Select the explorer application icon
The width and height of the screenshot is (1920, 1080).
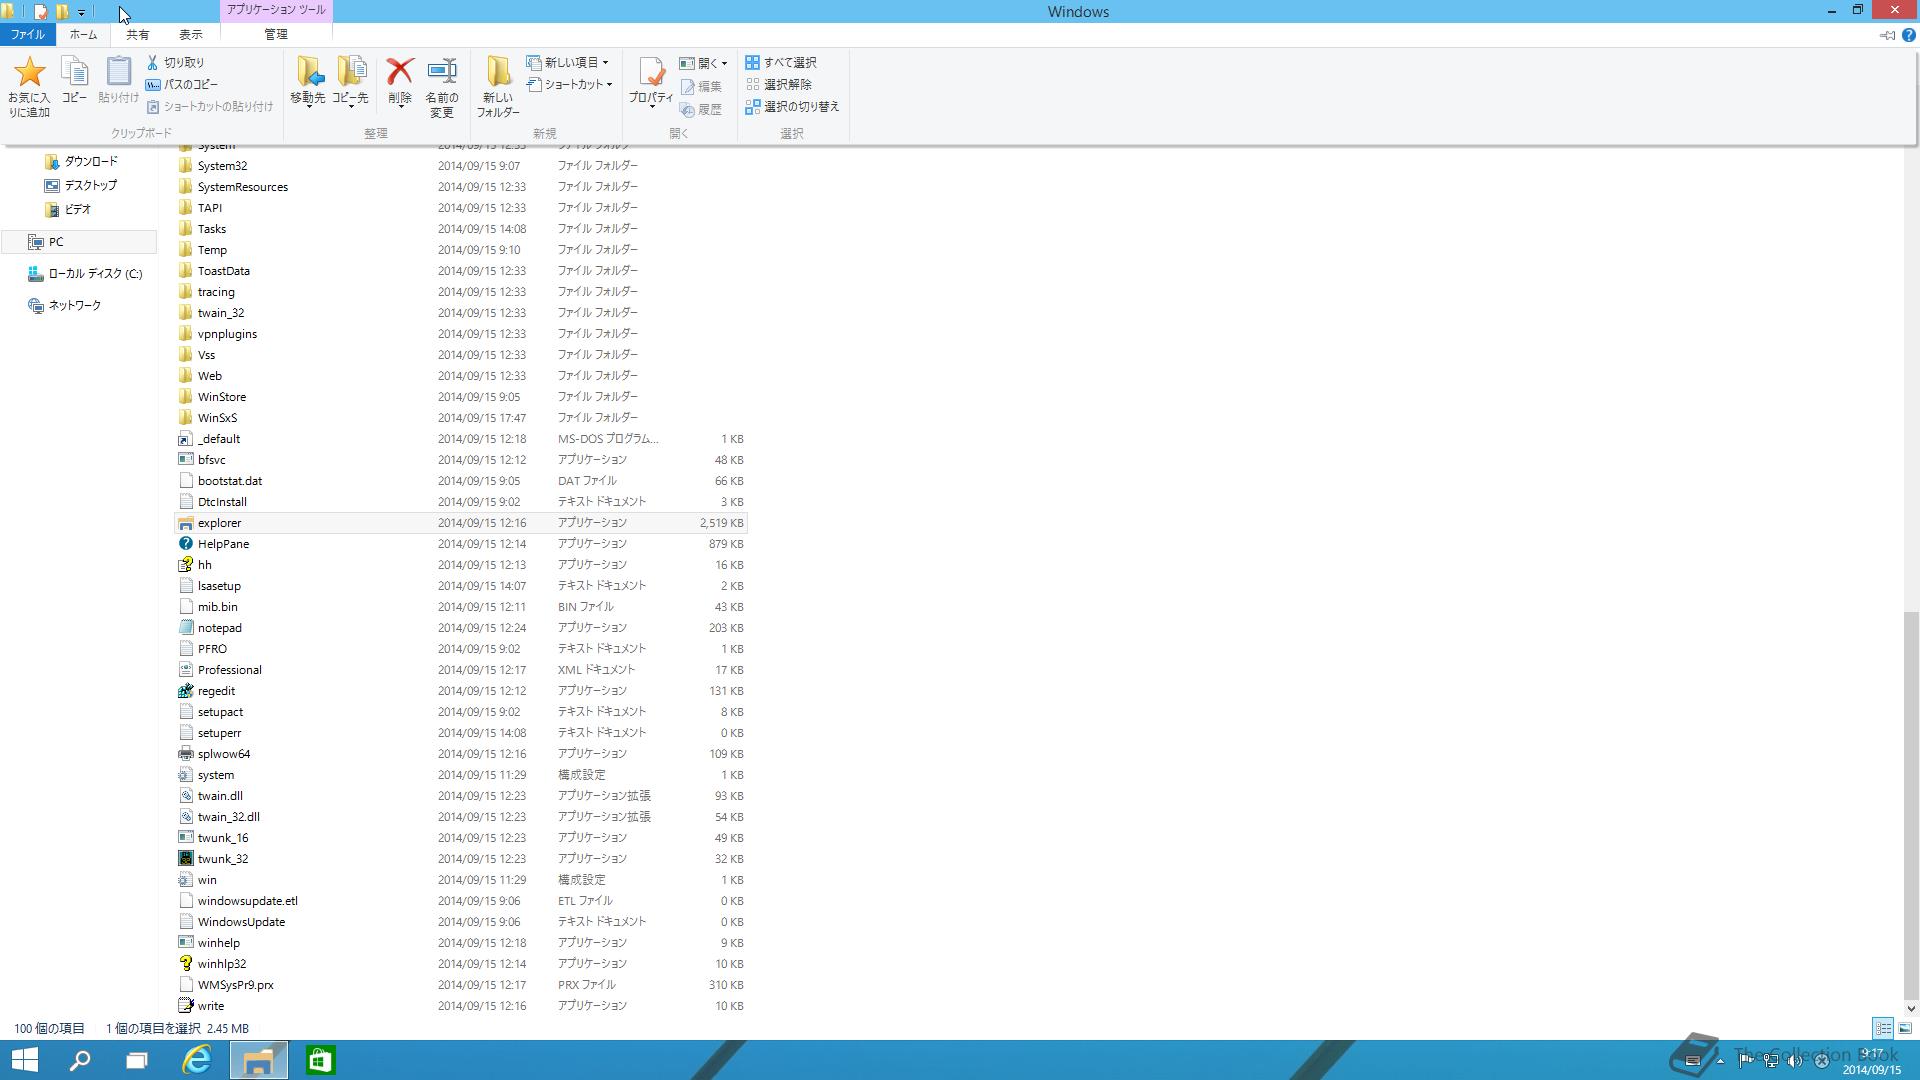[185, 523]
